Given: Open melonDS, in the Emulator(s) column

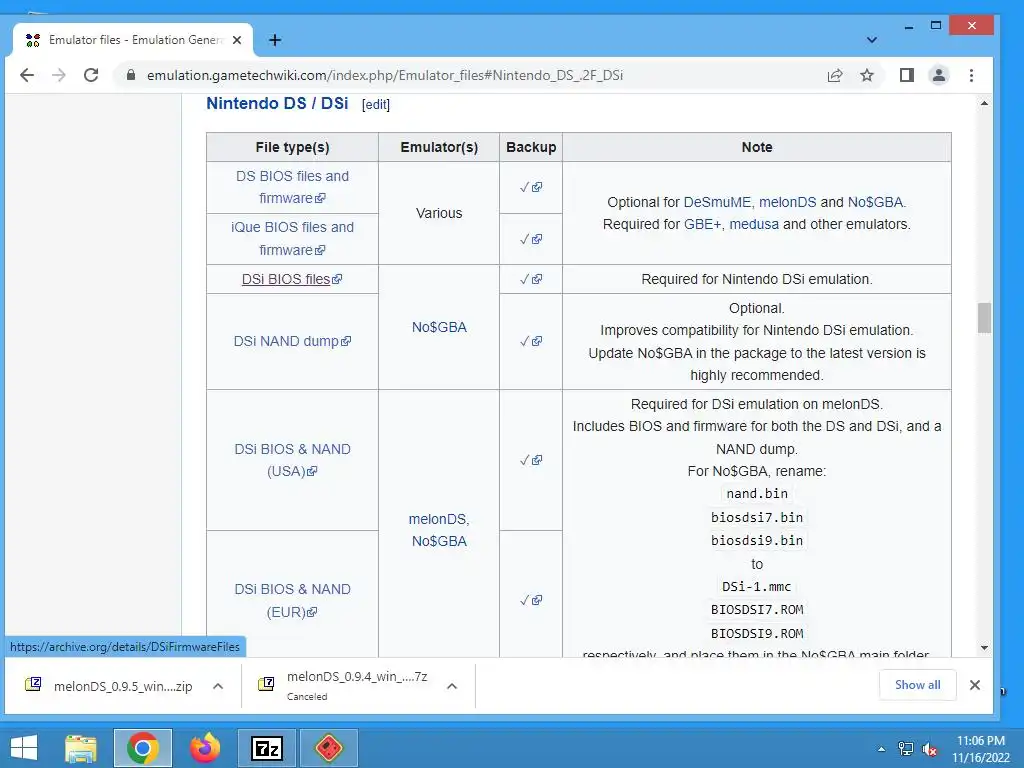Looking at the screenshot, I should pyautogui.click(x=439, y=519).
